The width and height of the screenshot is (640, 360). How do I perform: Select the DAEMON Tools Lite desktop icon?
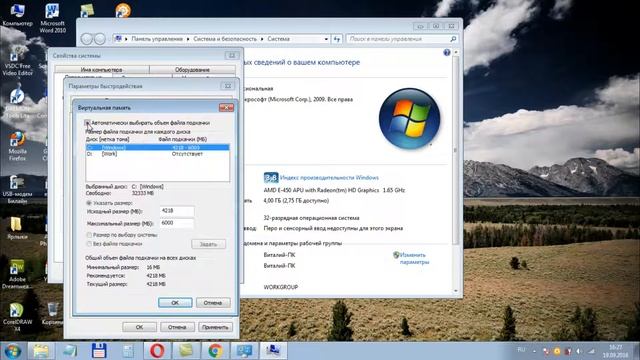[17, 104]
